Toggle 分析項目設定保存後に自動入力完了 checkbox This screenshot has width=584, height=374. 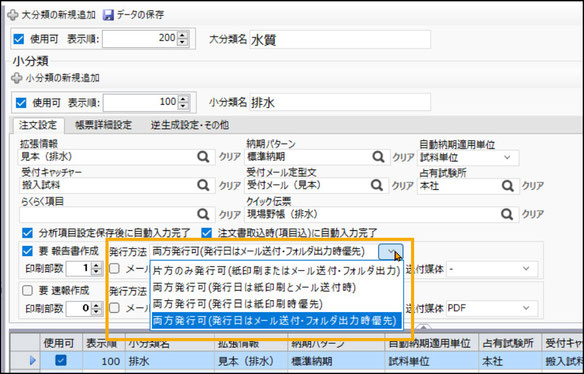point(28,234)
